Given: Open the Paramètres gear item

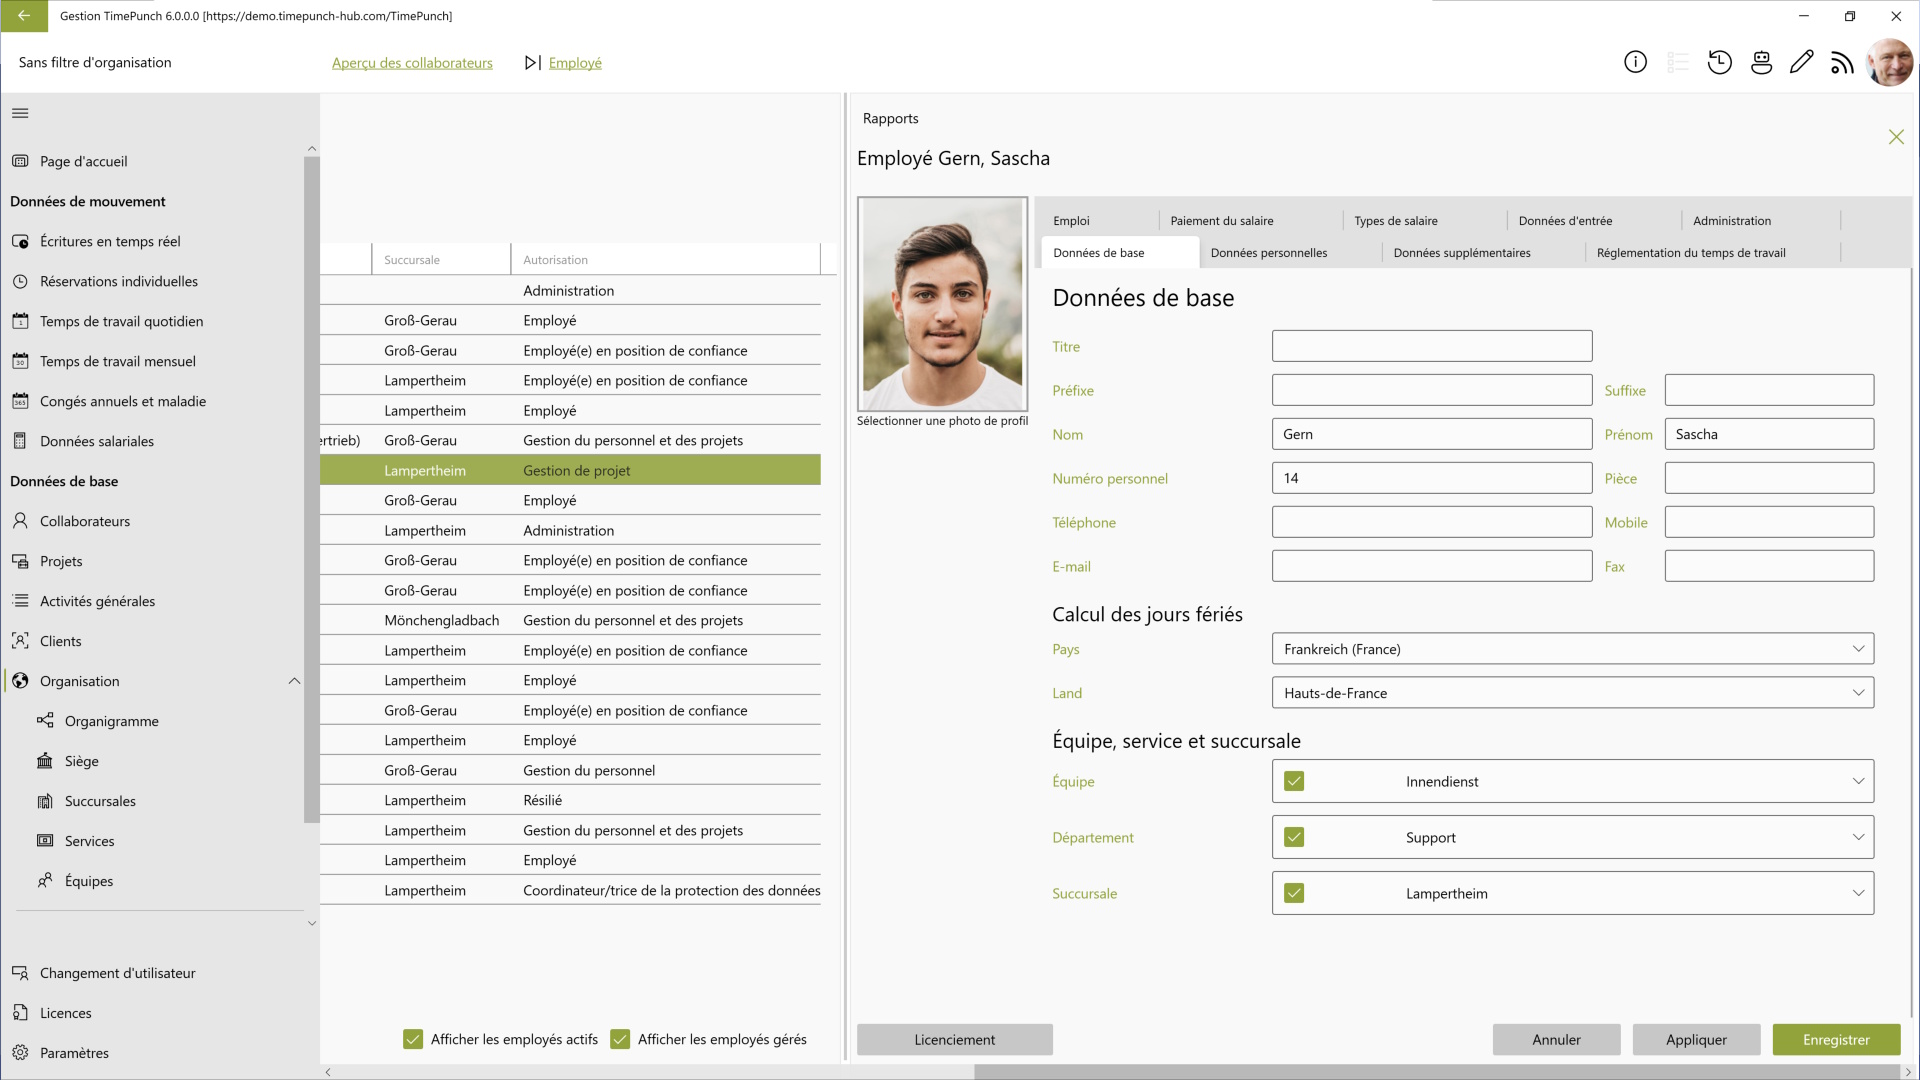Looking at the screenshot, I should [74, 1053].
